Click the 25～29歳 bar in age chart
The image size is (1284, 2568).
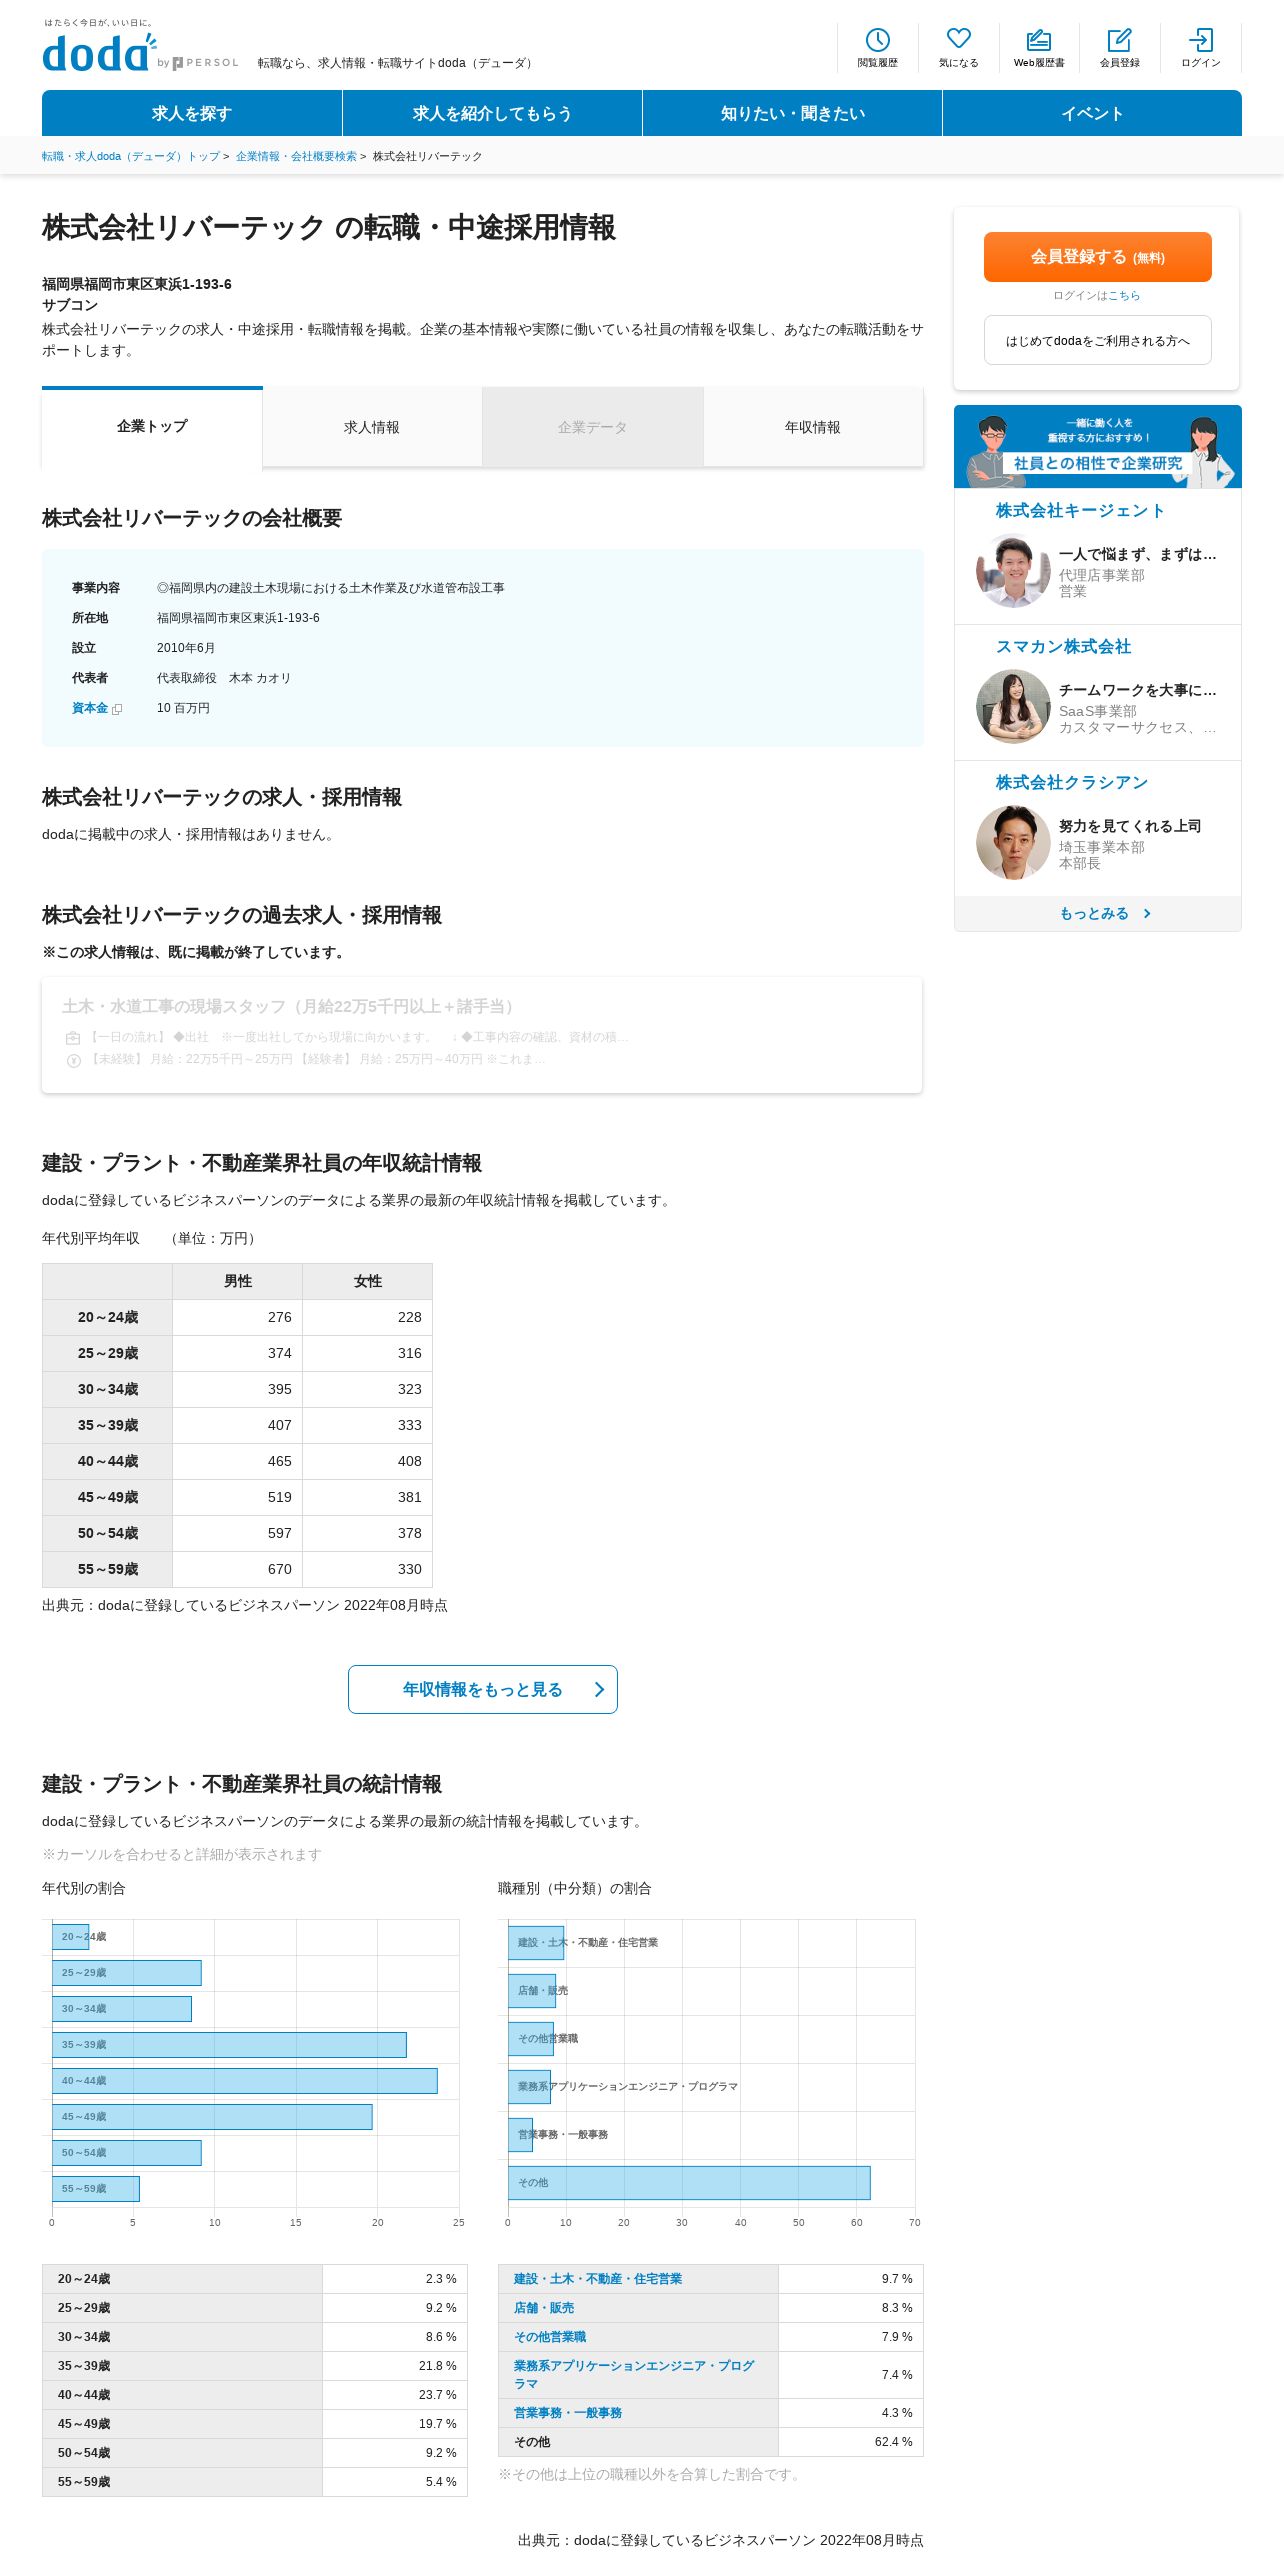point(127,1973)
